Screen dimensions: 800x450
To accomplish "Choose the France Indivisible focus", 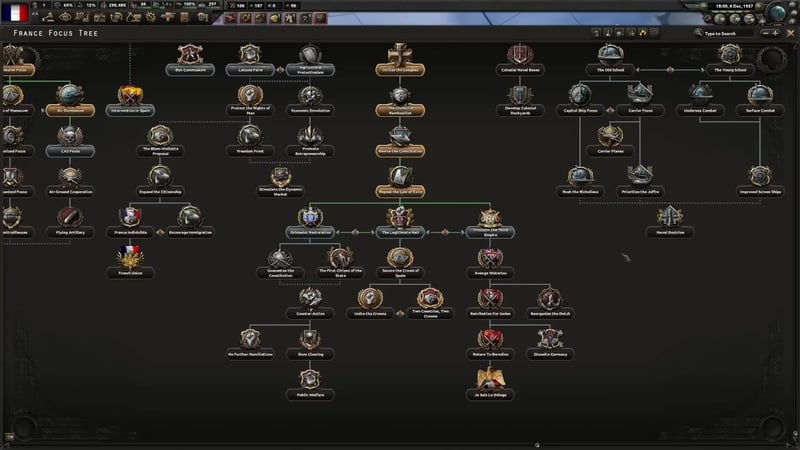I will 130,222.
